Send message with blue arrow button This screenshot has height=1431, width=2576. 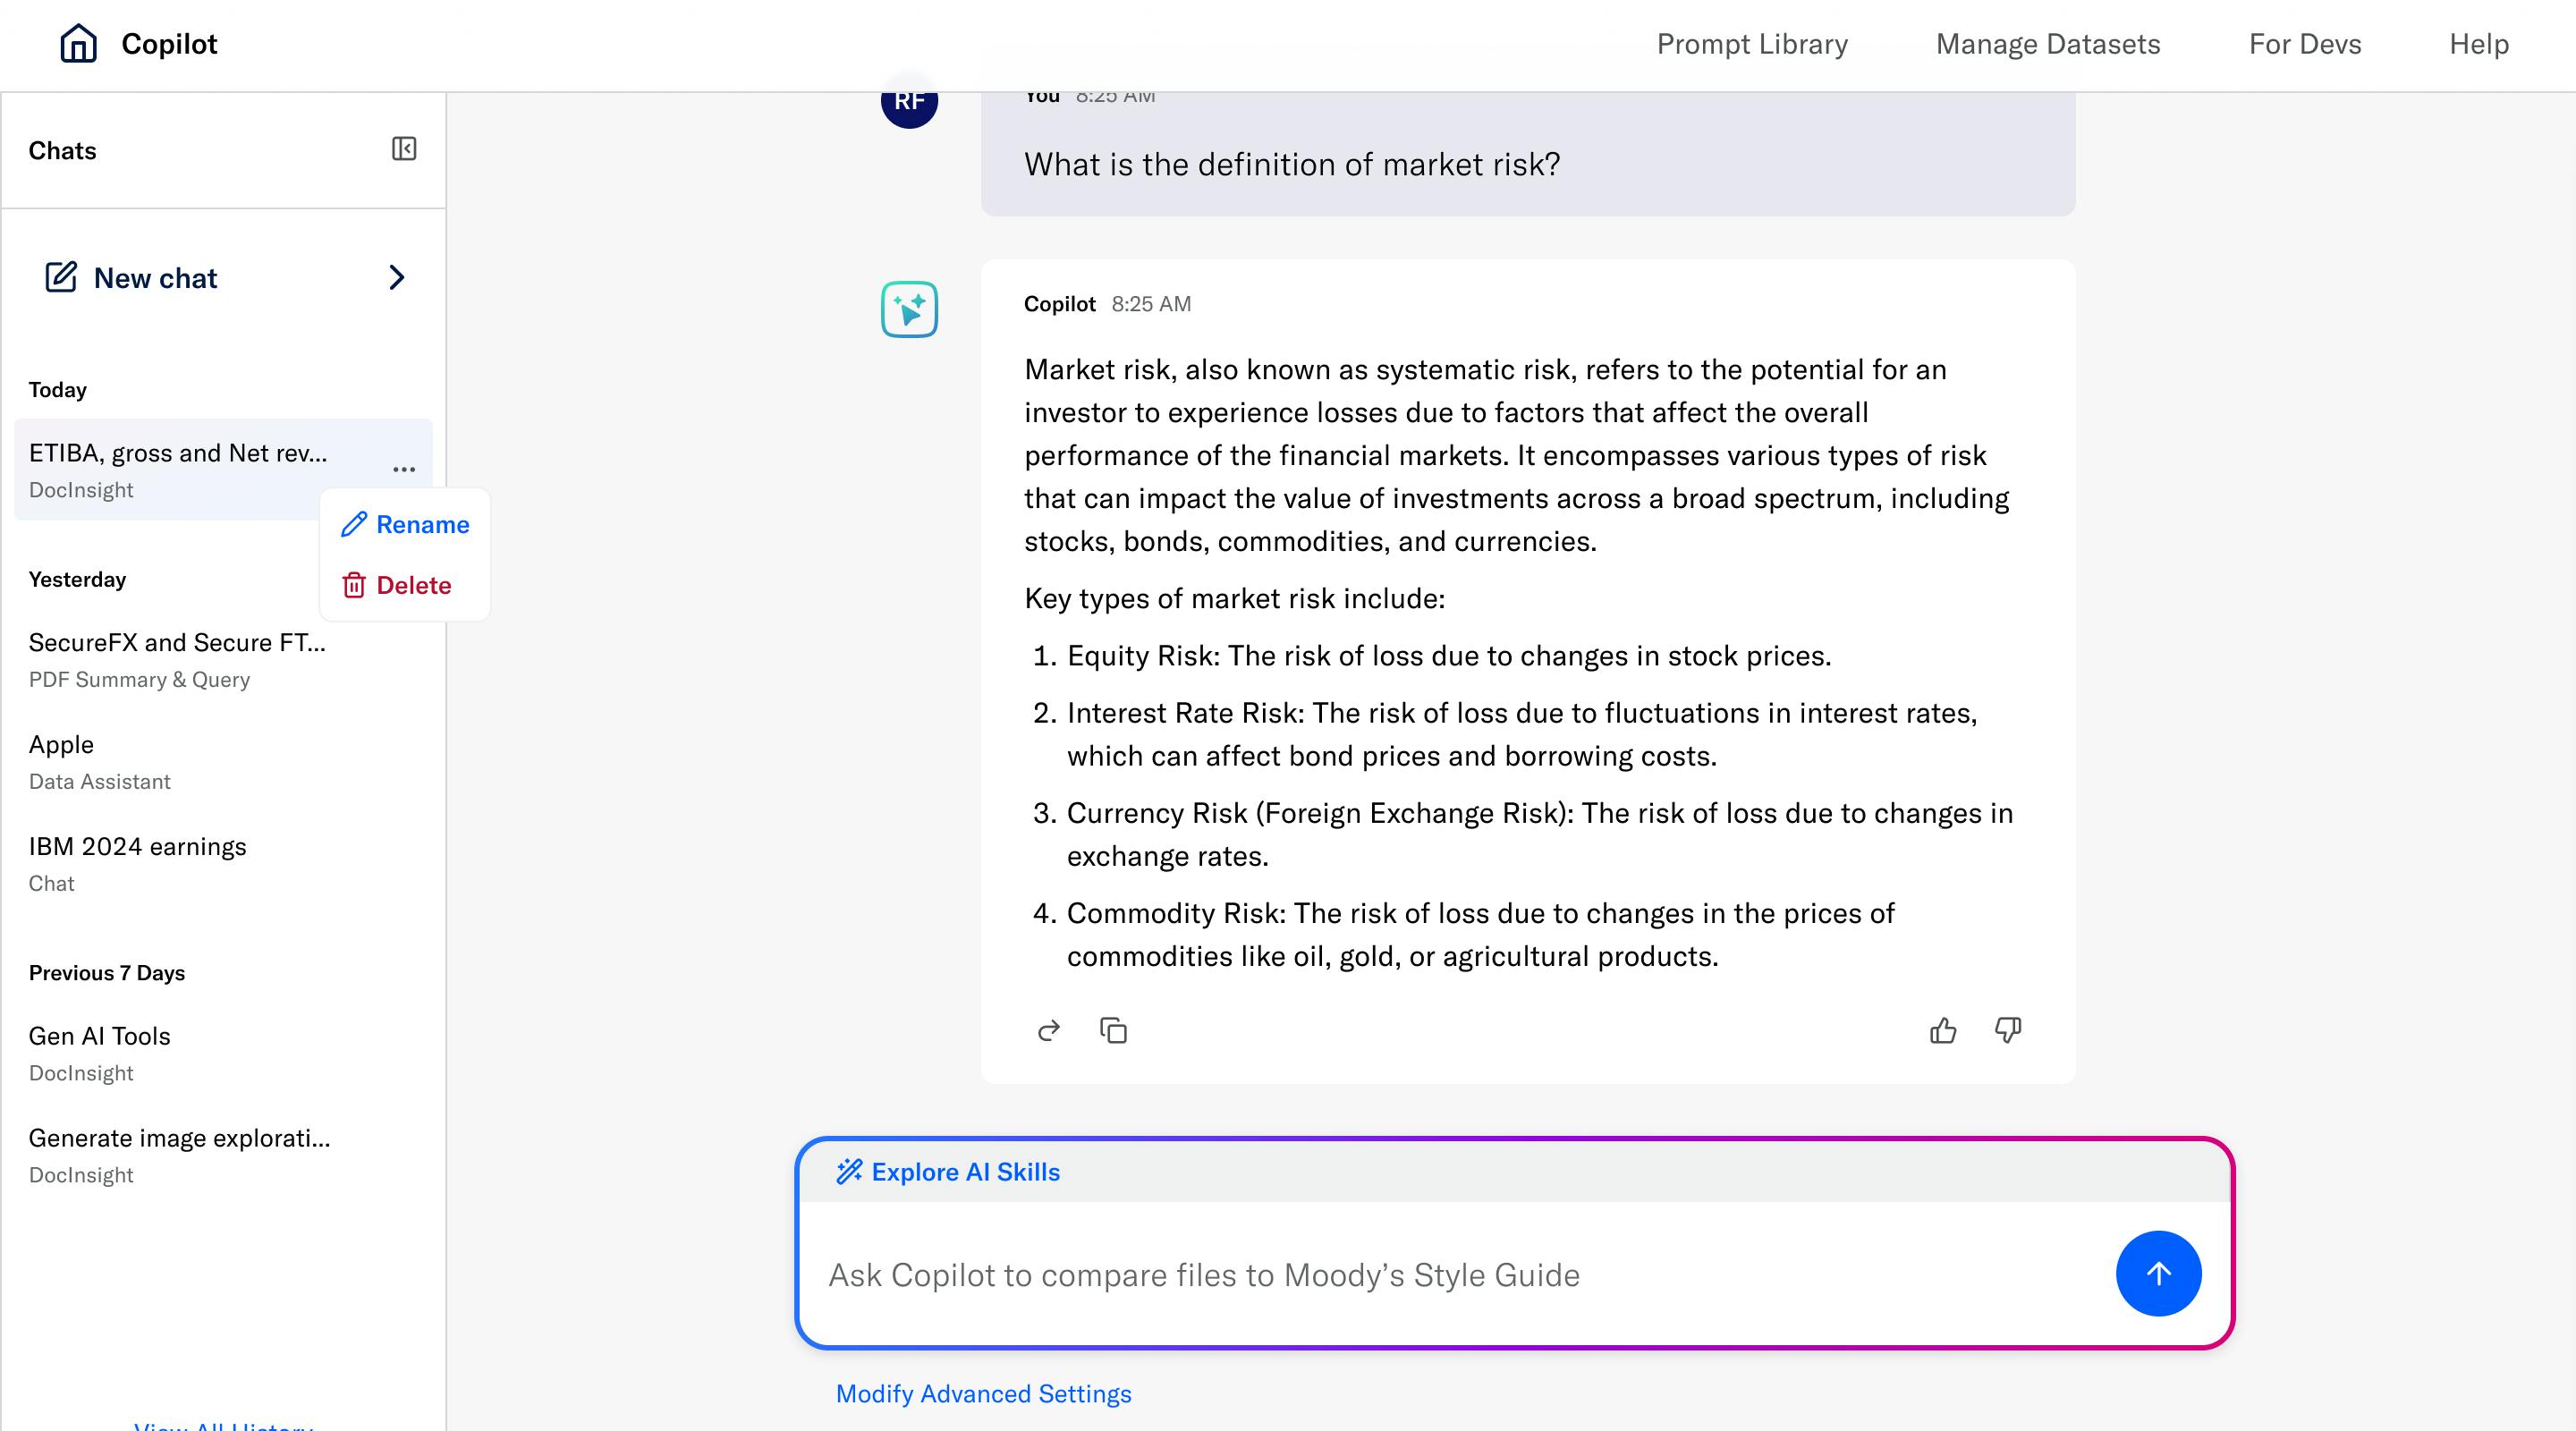[x=2158, y=1273]
